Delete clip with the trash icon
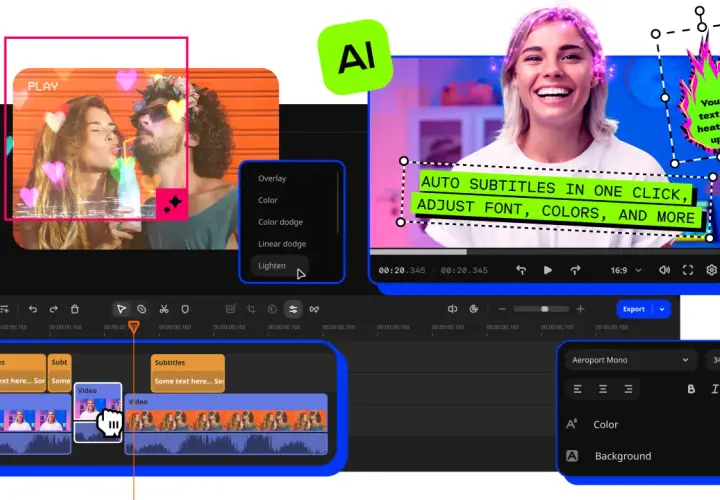This screenshot has width=720, height=500. tap(75, 309)
